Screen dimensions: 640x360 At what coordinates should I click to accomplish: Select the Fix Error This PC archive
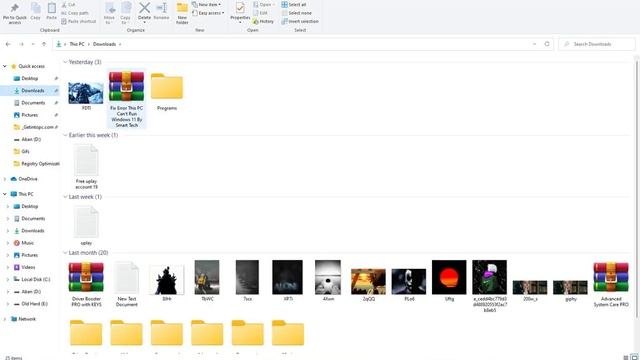127,99
